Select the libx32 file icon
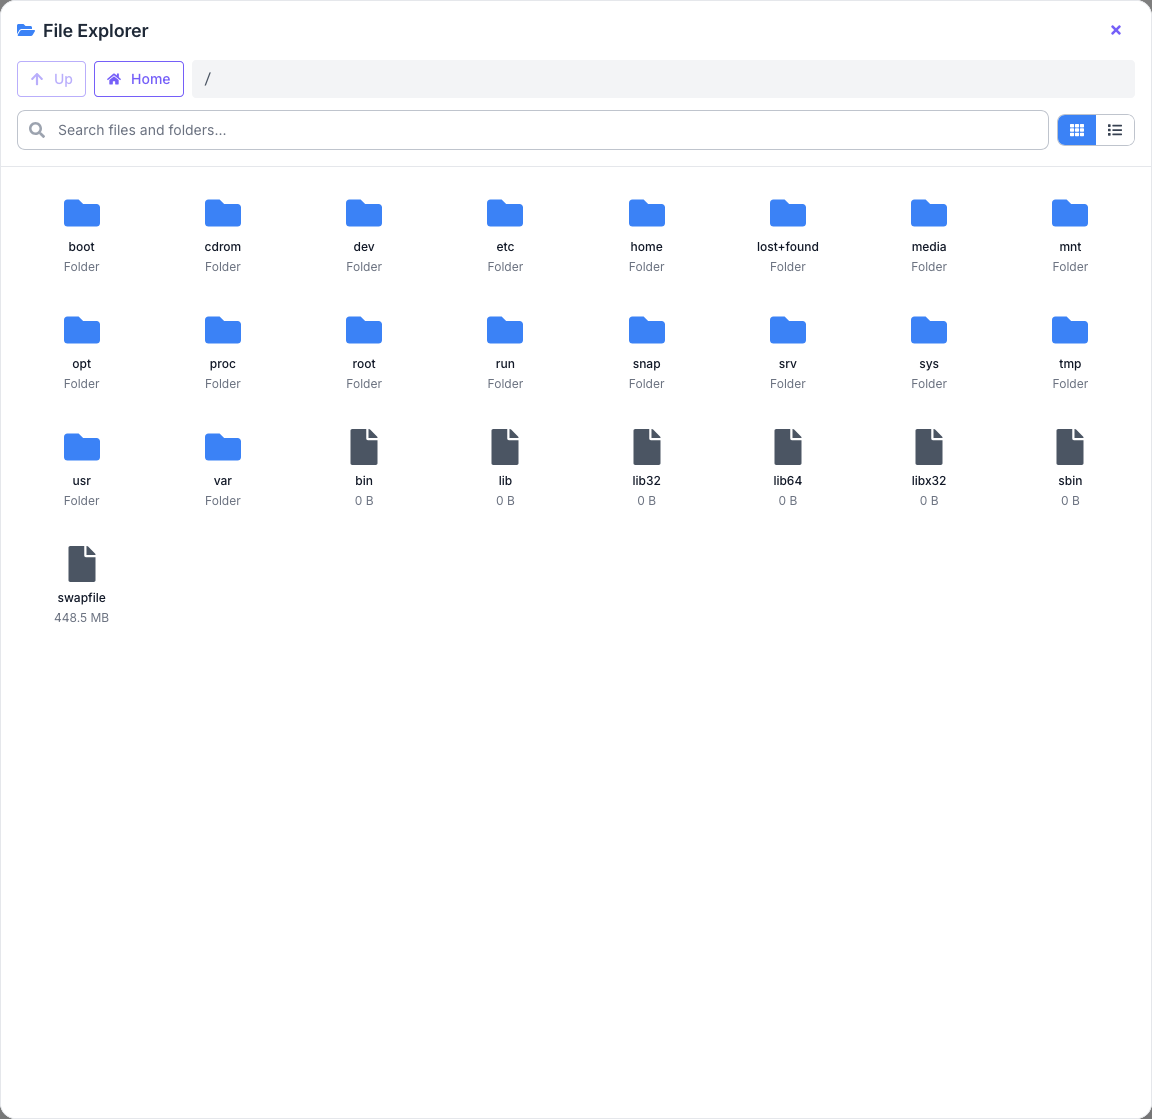Image resolution: width=1152 pixels, height=1119 pixels. pos(929,447)
